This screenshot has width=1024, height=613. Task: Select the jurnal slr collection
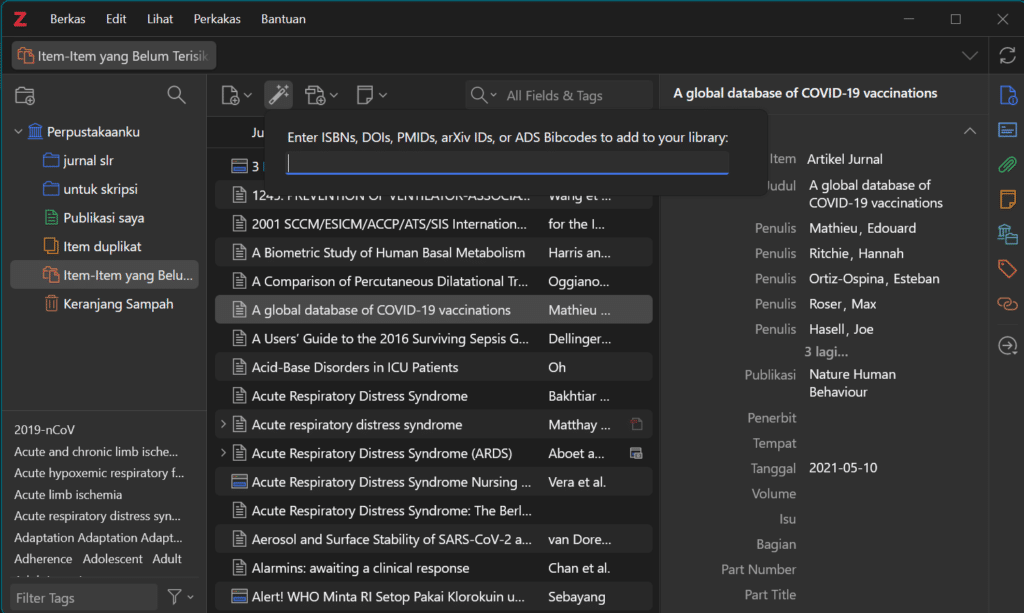click(x=88, y=161)
